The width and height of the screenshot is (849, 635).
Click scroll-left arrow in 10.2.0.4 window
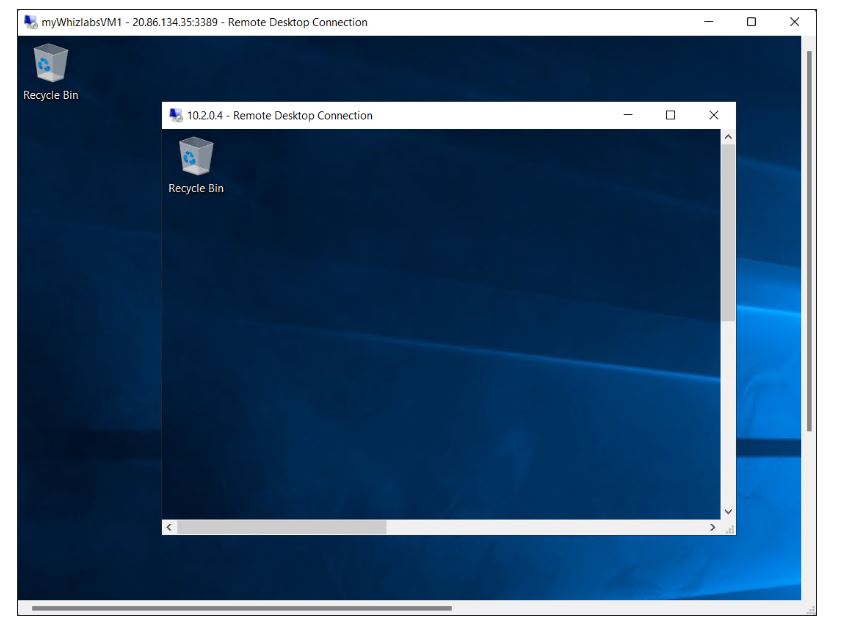pos(169,527)
